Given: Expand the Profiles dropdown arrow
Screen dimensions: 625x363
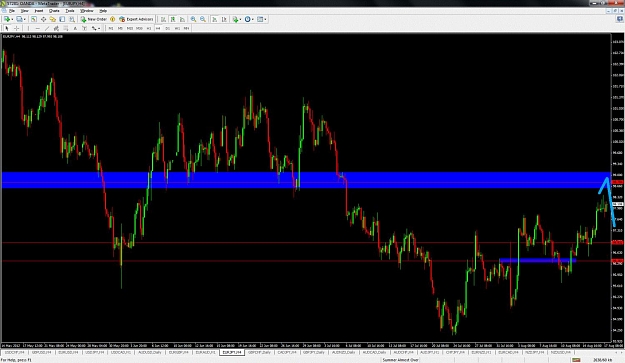Looking at the screenshot, I should click(25, 19).
